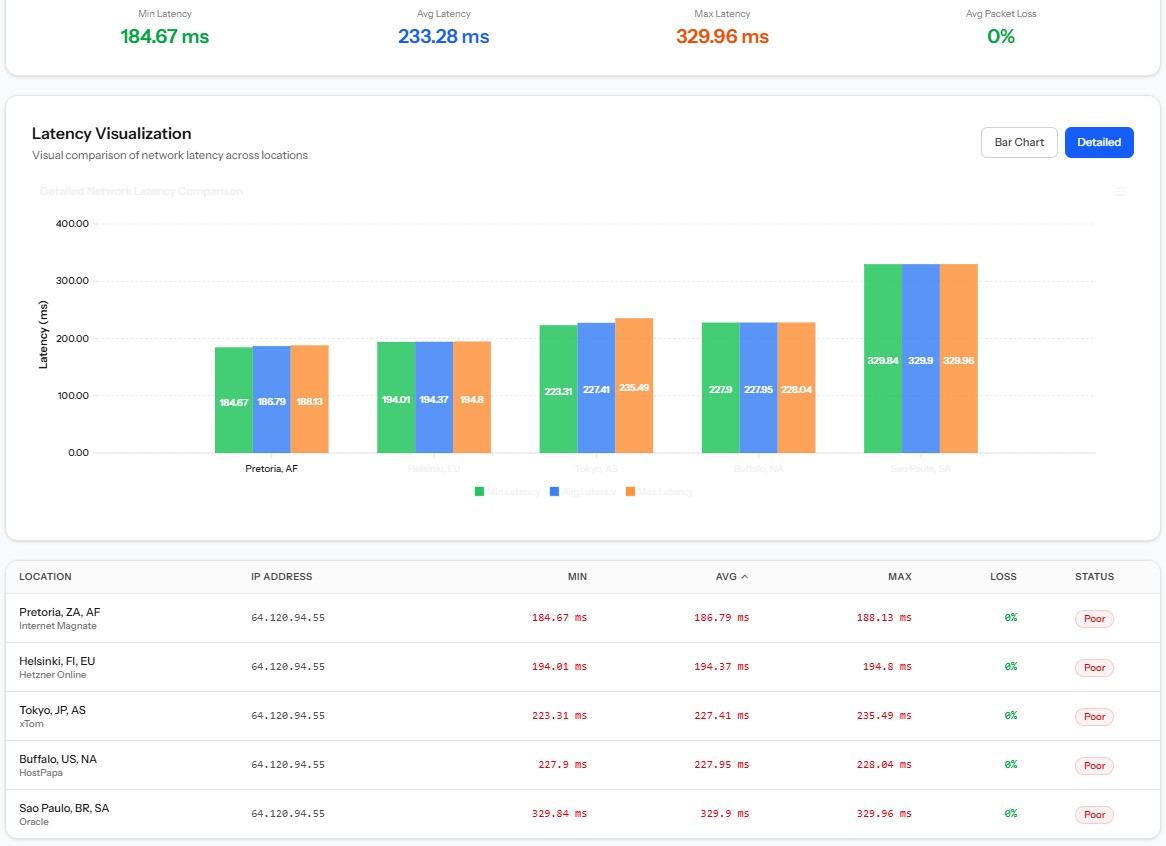Click the Avg Latency 233.28 ms summary

[x=443, y=36]
